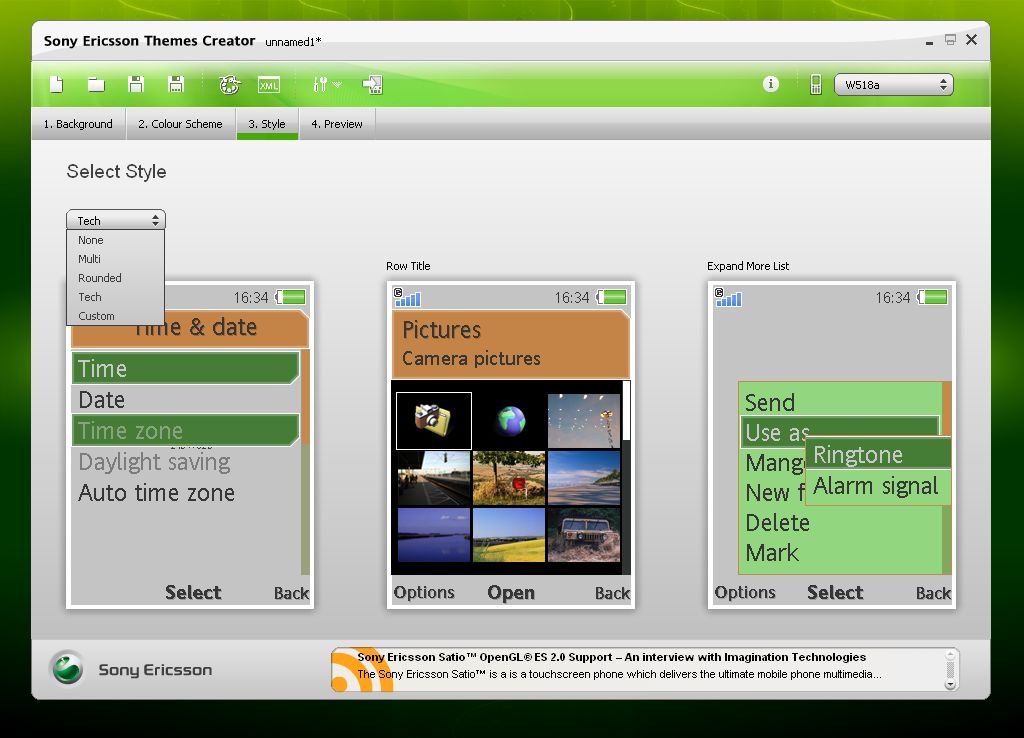The image size is (1024, 738).
Task: Click Send in Expand More List
Action: coord(770,402)
